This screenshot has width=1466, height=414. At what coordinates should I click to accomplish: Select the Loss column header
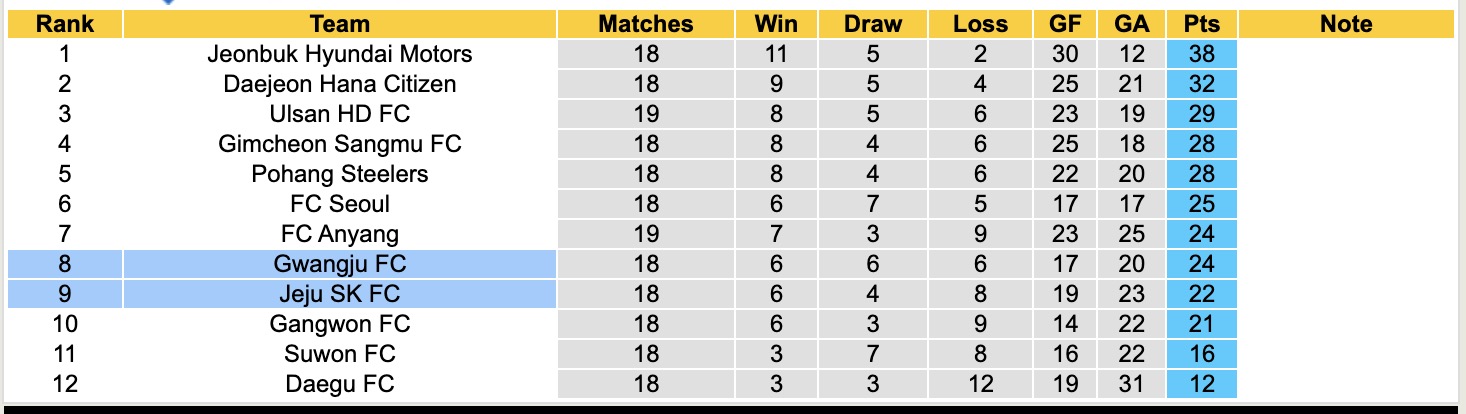[979, 24]
